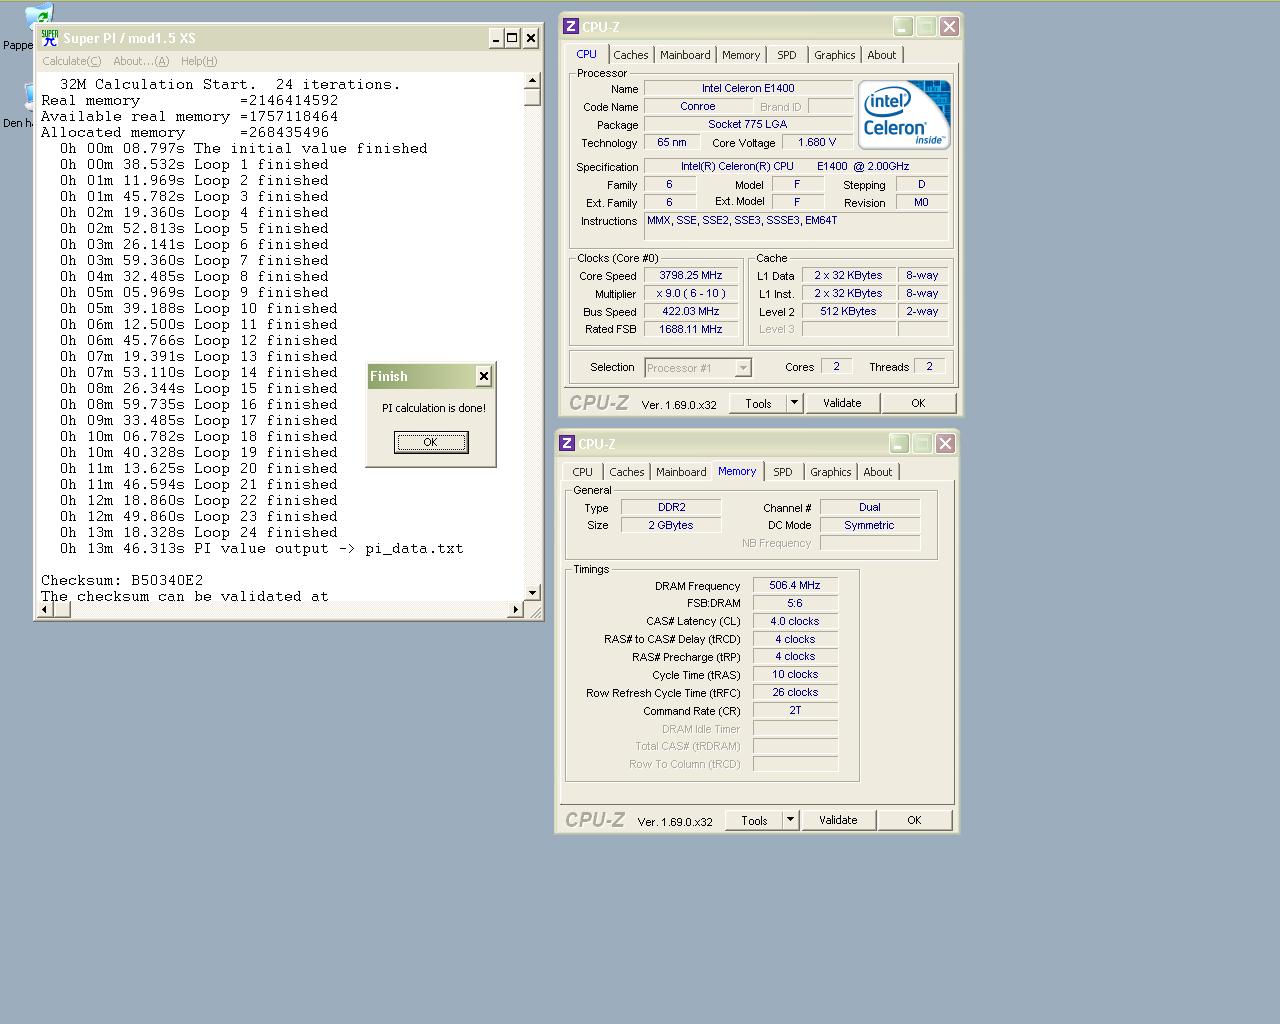Minimize the lower CPU-Z window
The width and height of the screenshot is (1280, 1024).
tap(899, 444)
